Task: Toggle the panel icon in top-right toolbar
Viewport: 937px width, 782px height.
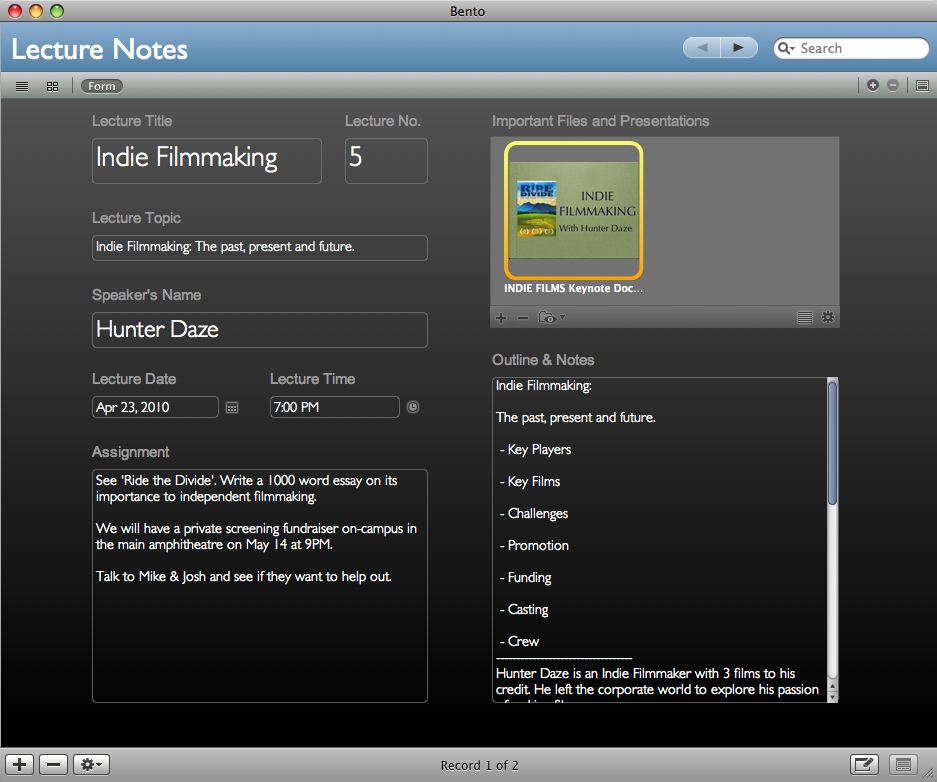Action: (x=922, y=86)
